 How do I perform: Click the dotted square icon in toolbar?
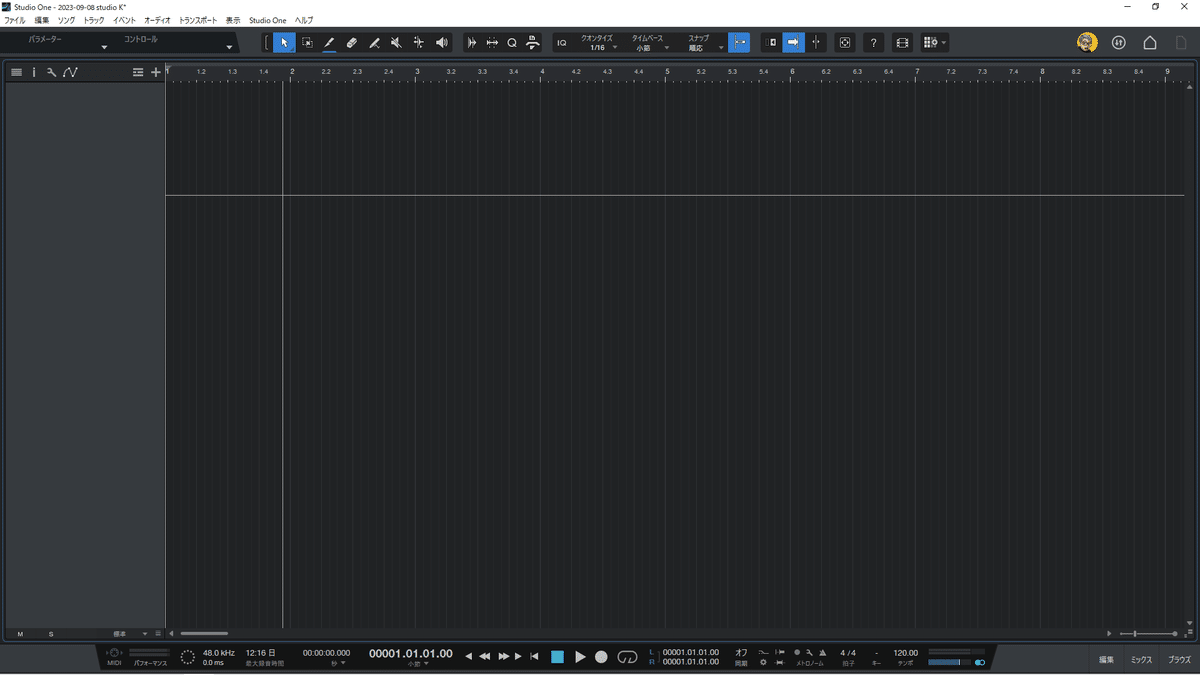(846, 43)
